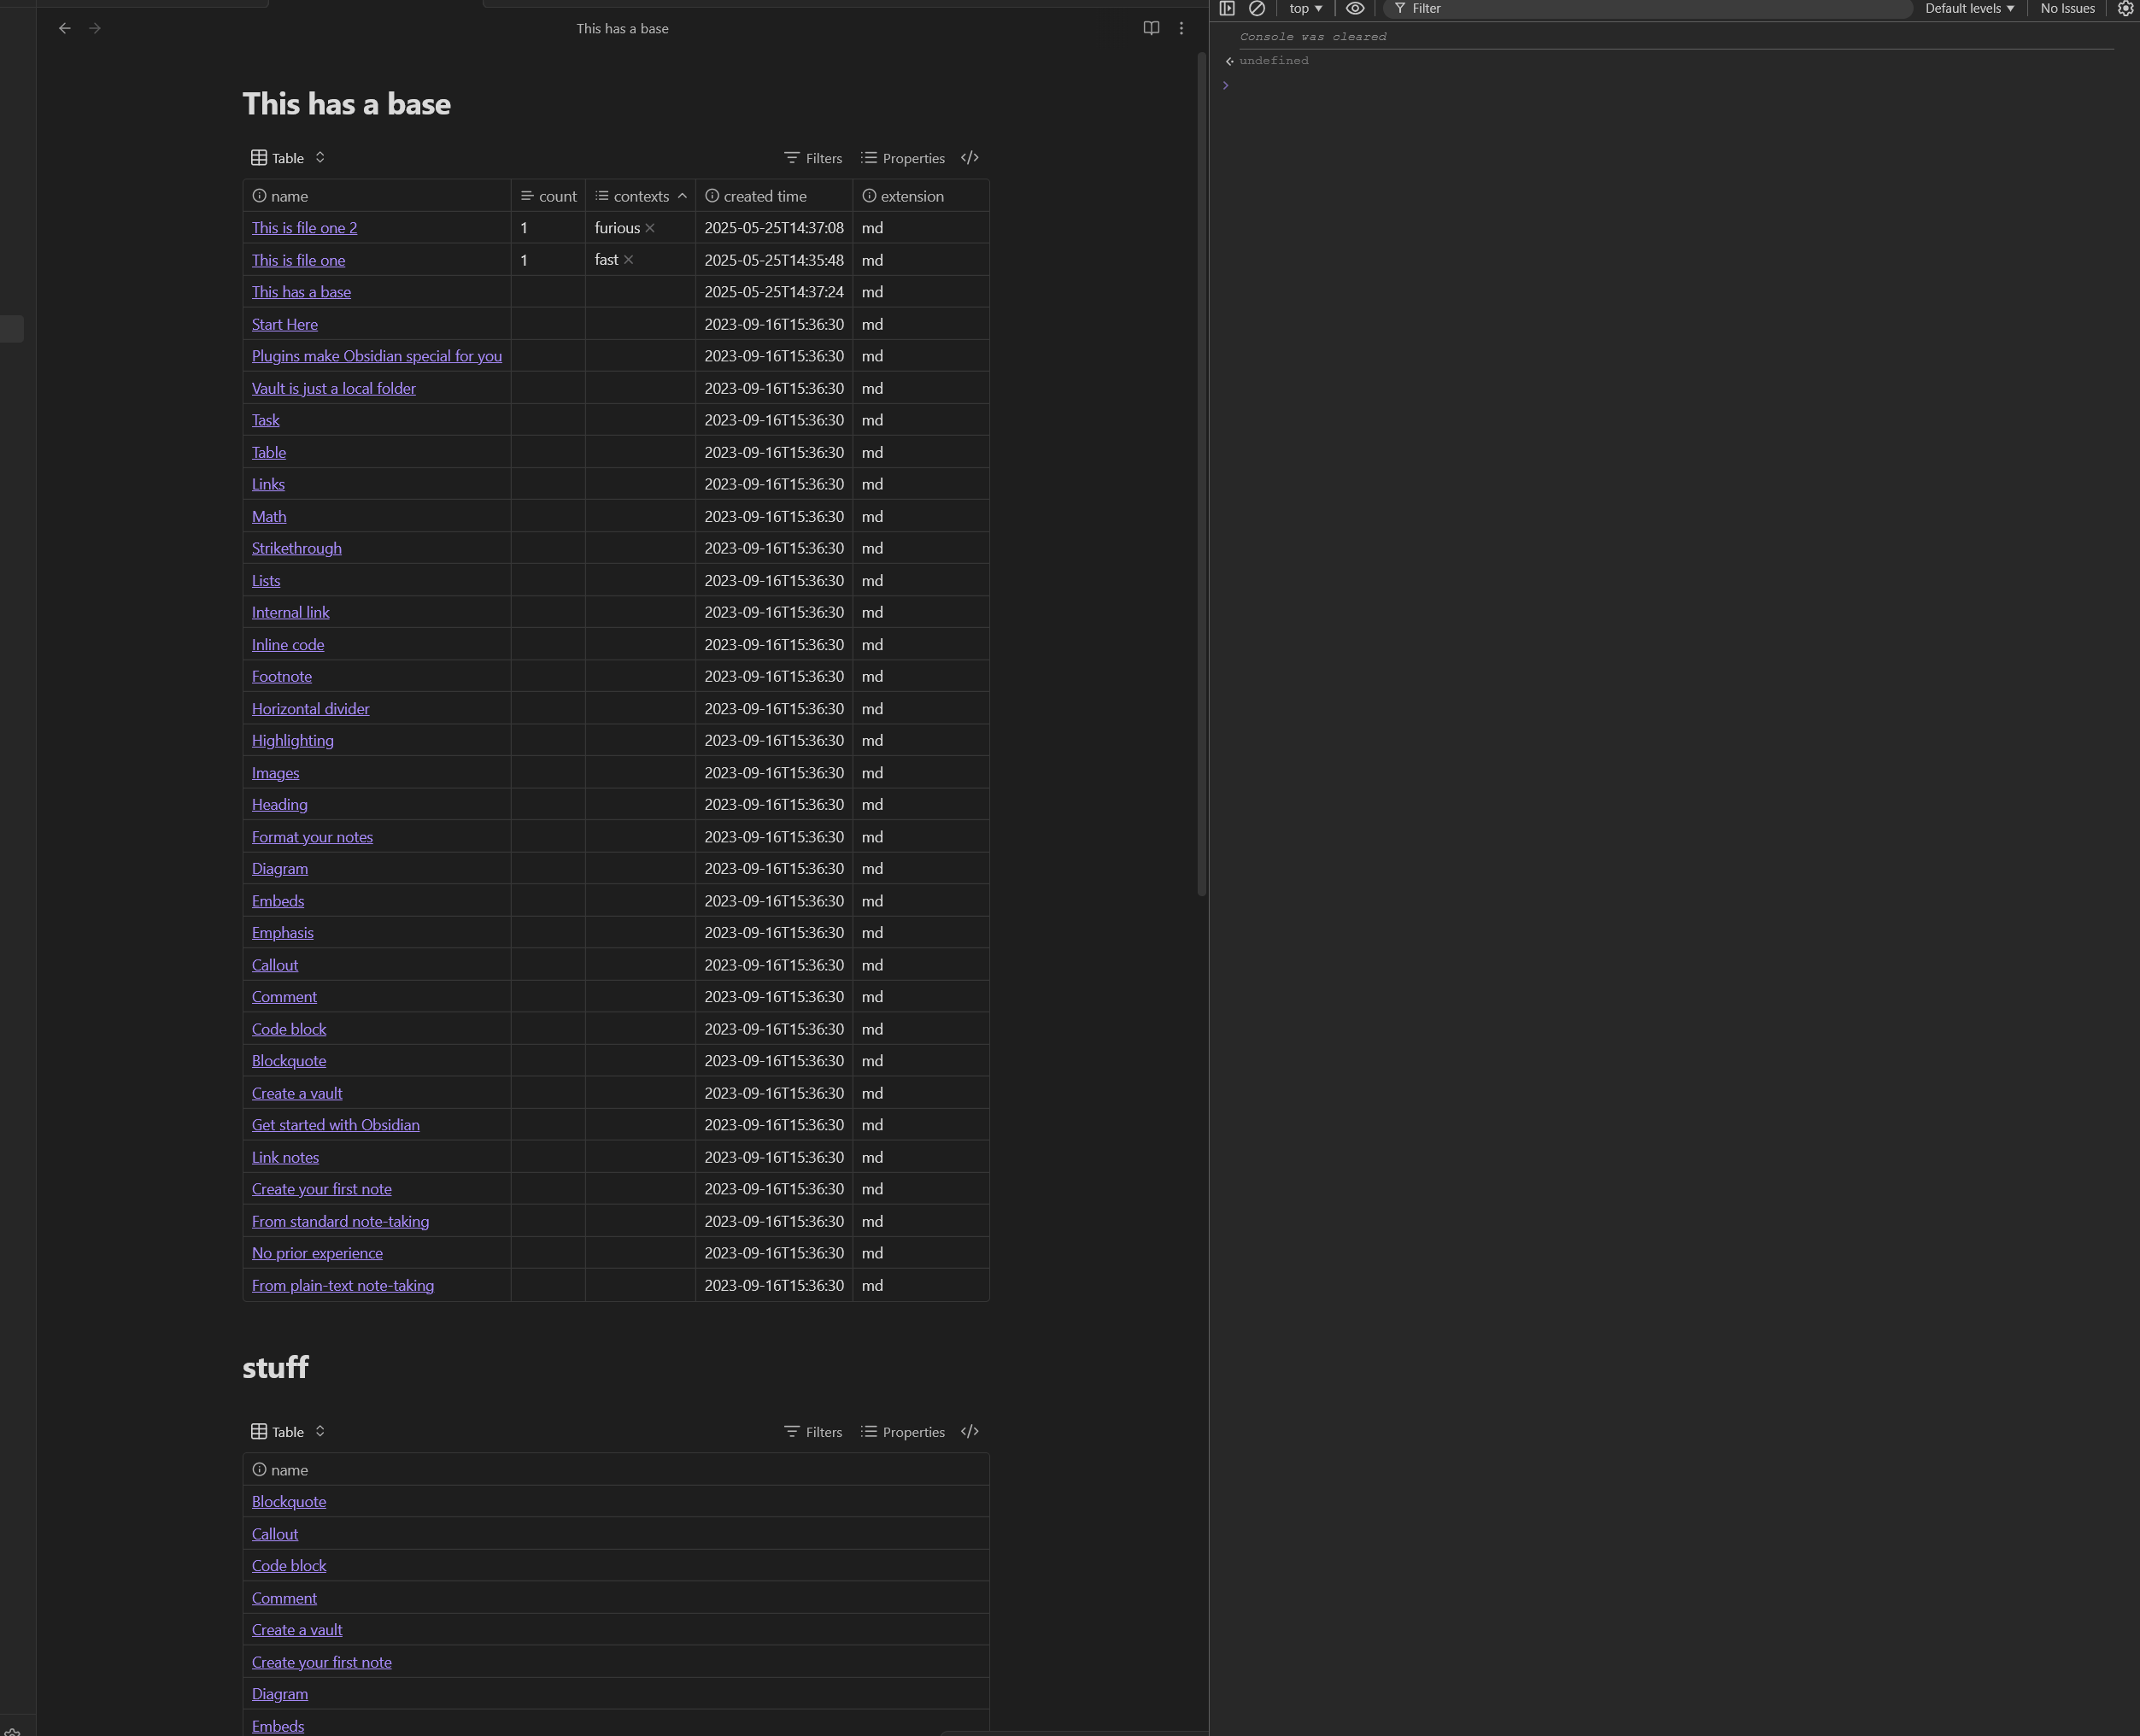Viewport: 2140px width, 1736px height.
Task: Go back with the left arrow
Action: coord(65,28)
